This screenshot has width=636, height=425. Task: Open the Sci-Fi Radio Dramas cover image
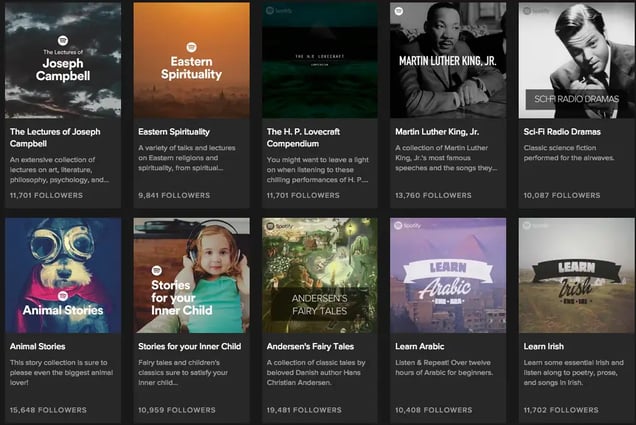pyautogui.click(x=576, y=60)
